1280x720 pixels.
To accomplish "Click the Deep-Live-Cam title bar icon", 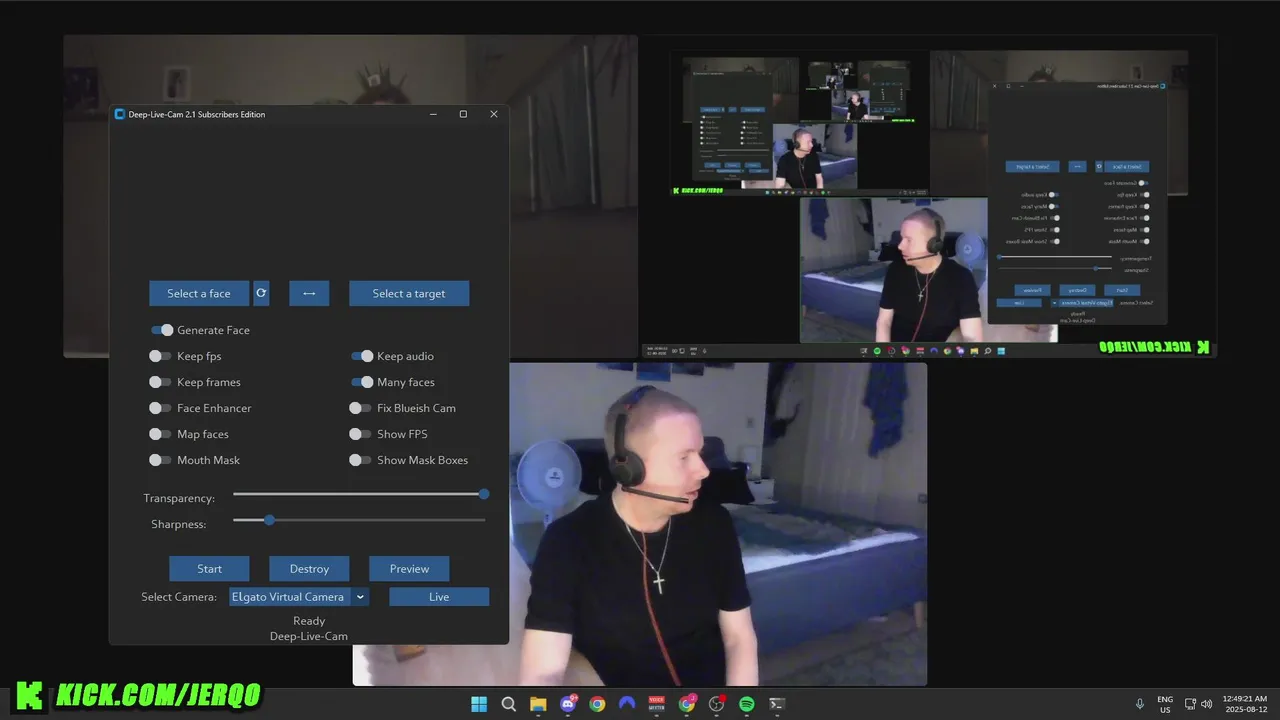I will (x=120, y=114).
